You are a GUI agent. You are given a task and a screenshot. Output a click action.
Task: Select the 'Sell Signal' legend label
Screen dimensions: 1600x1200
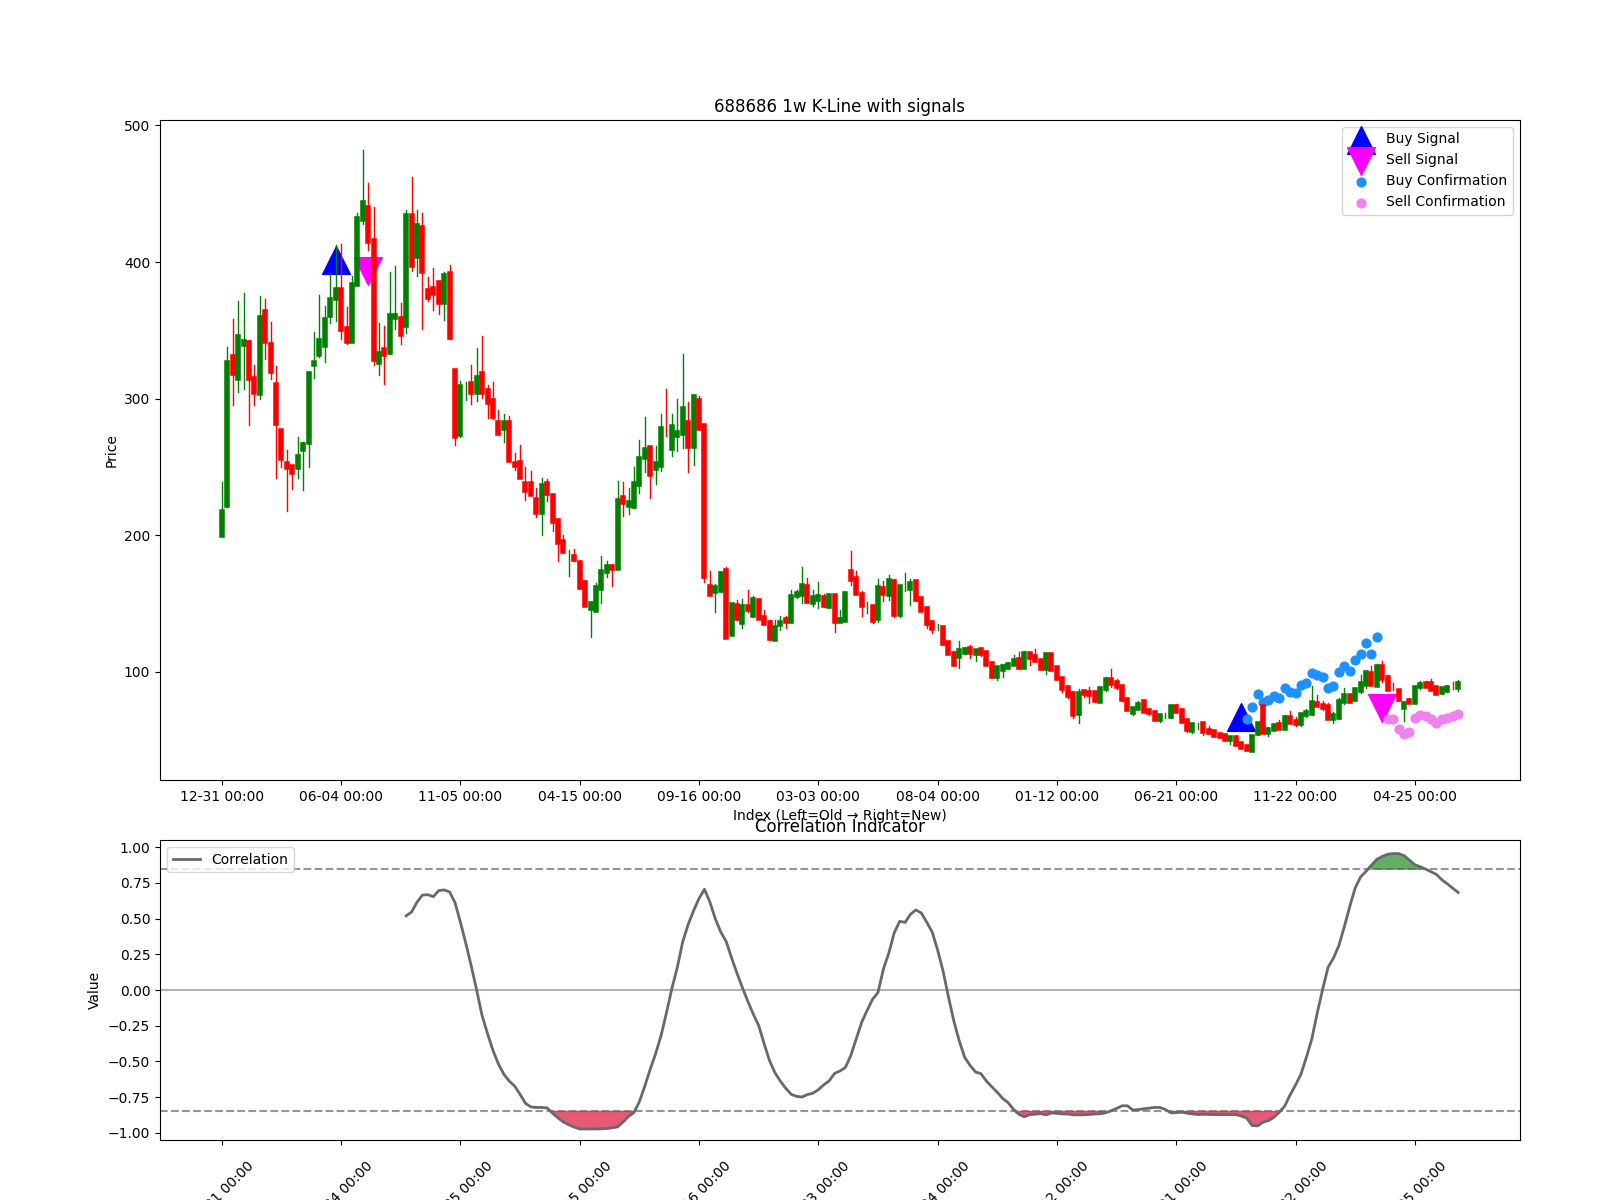[1421, 159]
